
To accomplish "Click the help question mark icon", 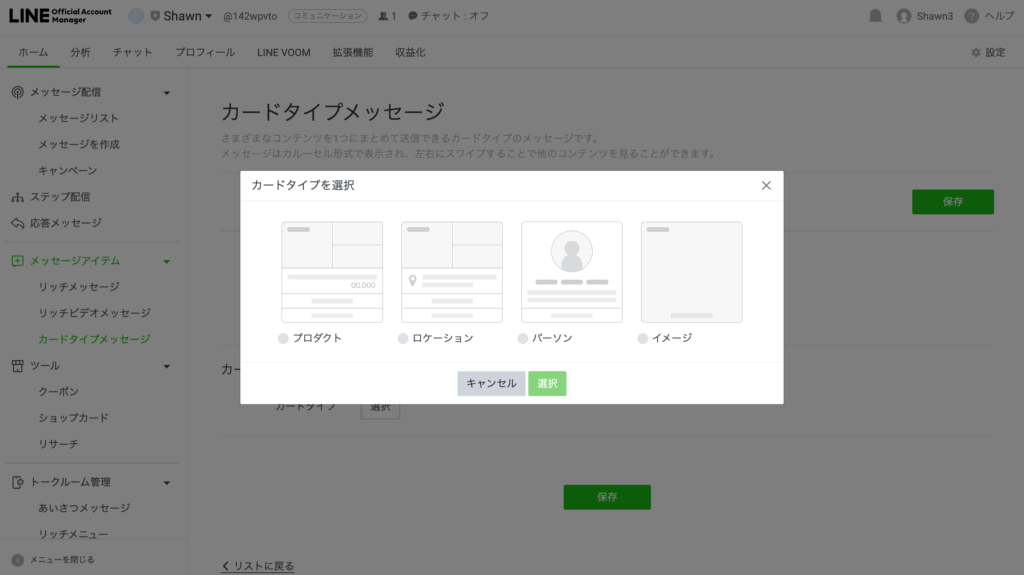I will (x=971, y=16).
